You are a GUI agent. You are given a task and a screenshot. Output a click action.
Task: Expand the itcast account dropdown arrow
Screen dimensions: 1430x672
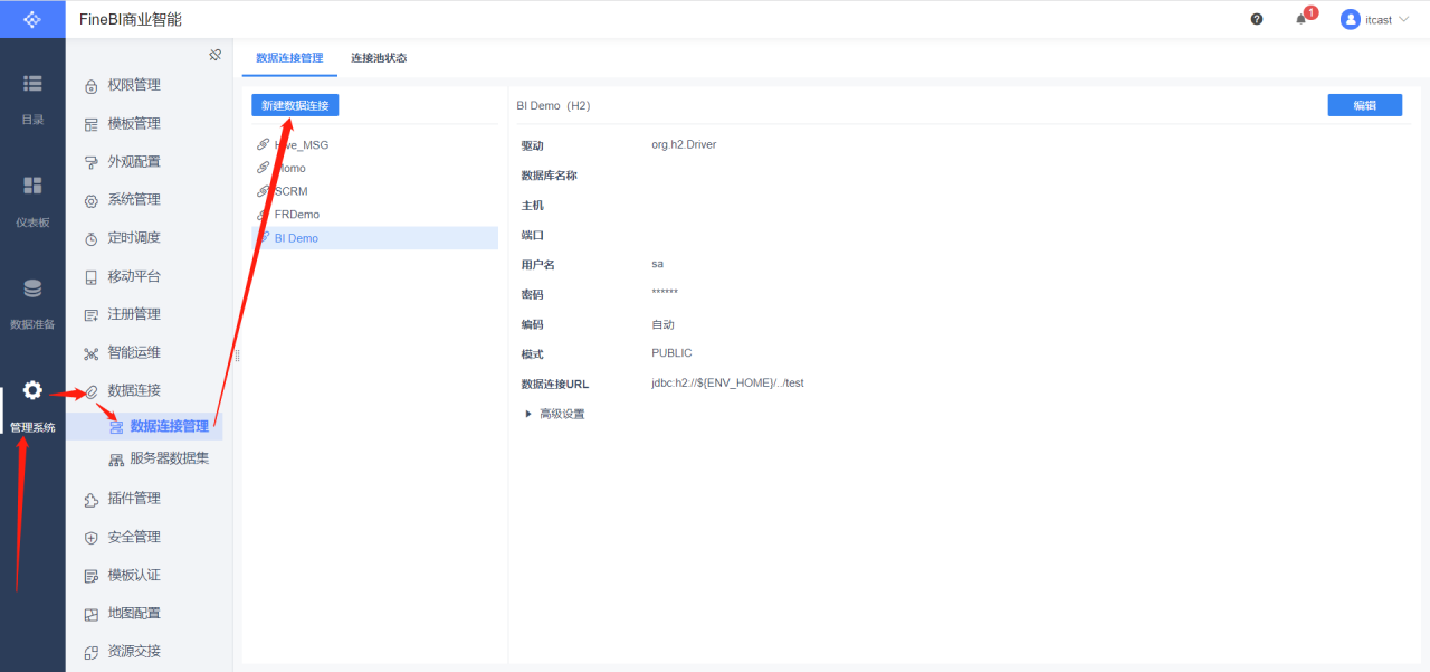[1404, 19]
